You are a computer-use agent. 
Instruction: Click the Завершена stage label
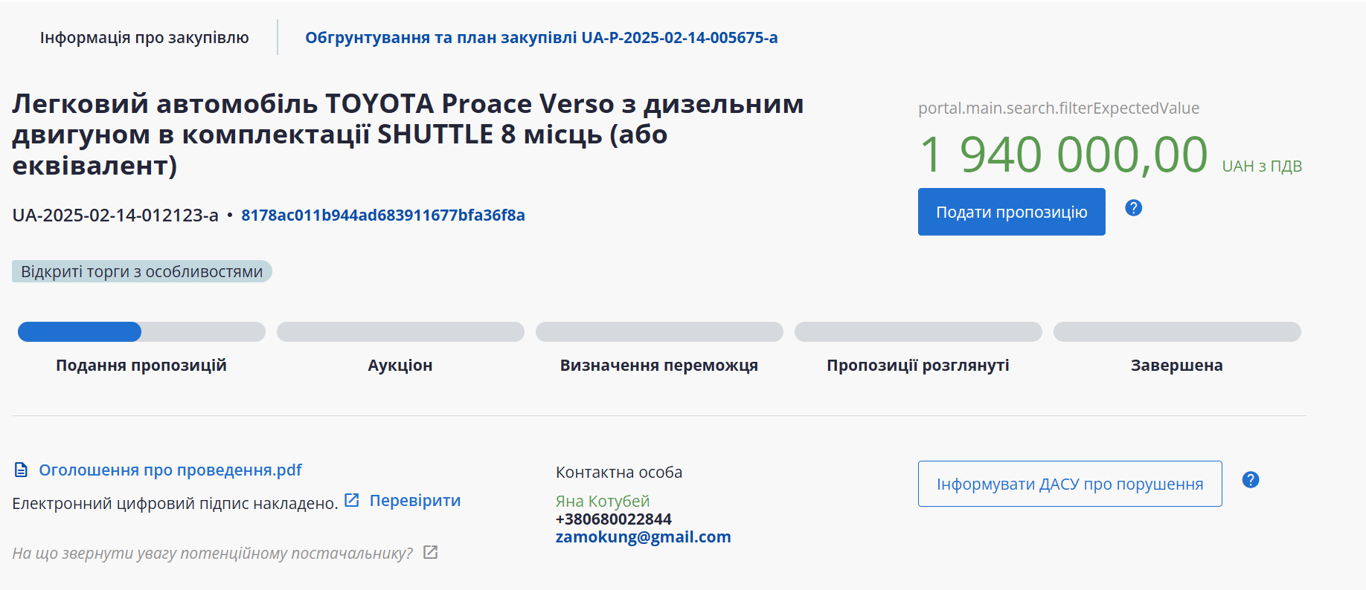point(1177,365)
